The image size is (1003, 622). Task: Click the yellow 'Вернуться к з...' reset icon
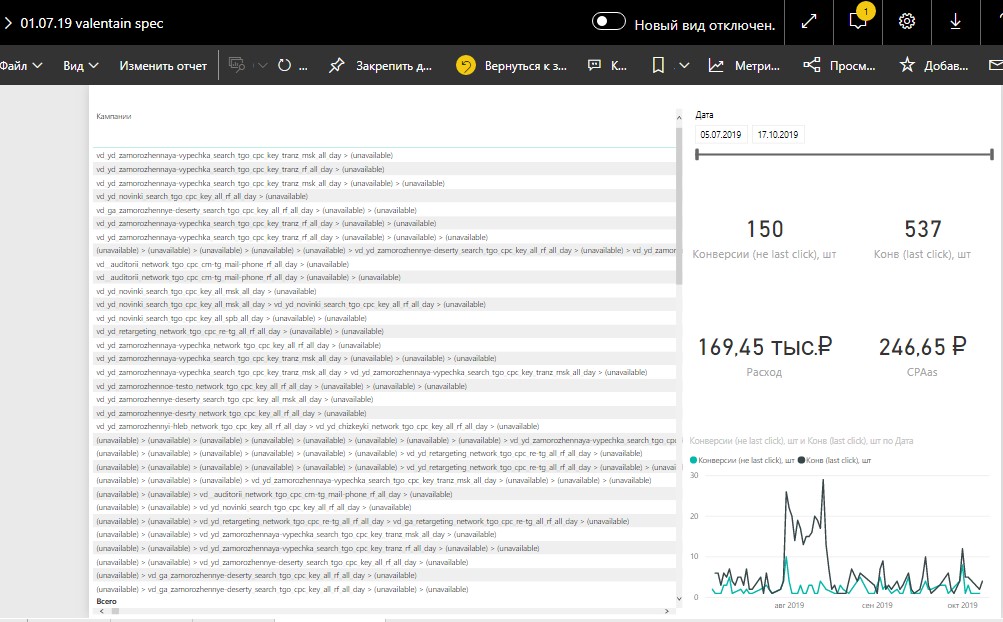[466, 65]
